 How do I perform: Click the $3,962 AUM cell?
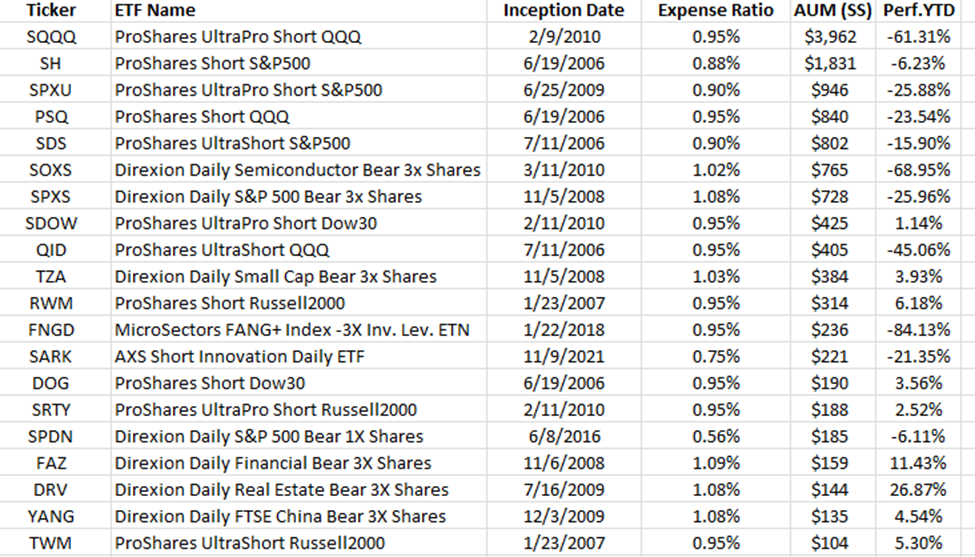coord(831,37)
